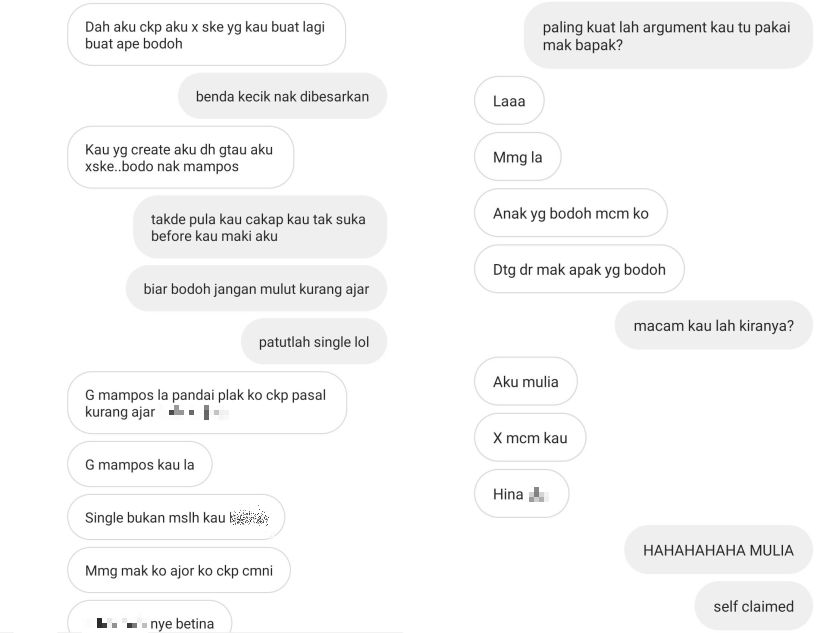Click the pixelated emoji after 'kurang ajar'
Image resolution: width=830 pixels, height=633 pixels.
pos(199,412)
